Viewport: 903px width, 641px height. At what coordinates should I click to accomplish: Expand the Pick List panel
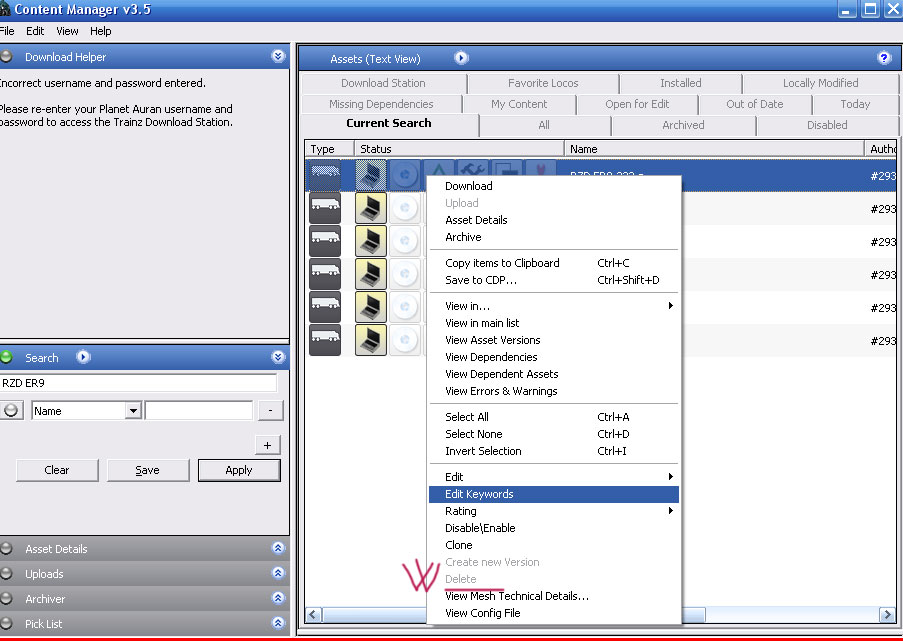(278, 623)
